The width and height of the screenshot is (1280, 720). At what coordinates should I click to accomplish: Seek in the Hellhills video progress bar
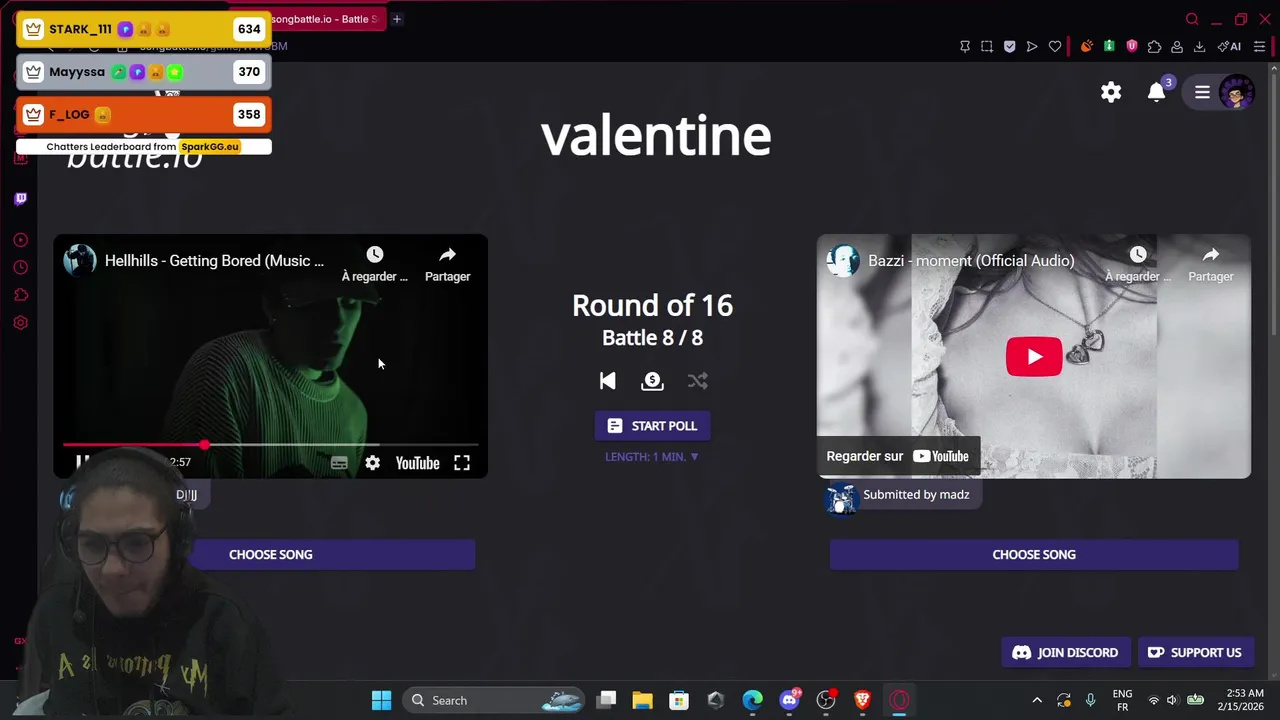click(x=270, y=445)
